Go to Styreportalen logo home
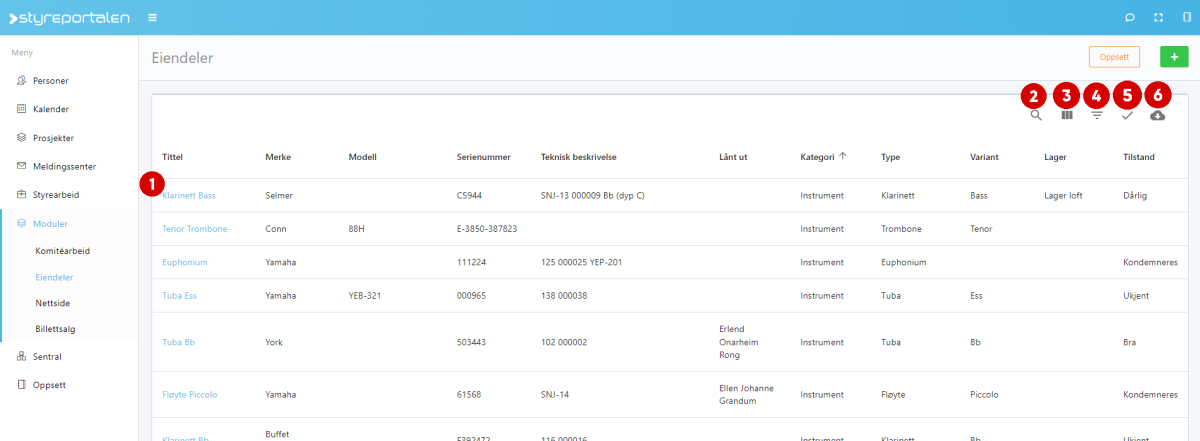Screen dimensions: 1200x441 pyautogui.click(x=69, y=17)
